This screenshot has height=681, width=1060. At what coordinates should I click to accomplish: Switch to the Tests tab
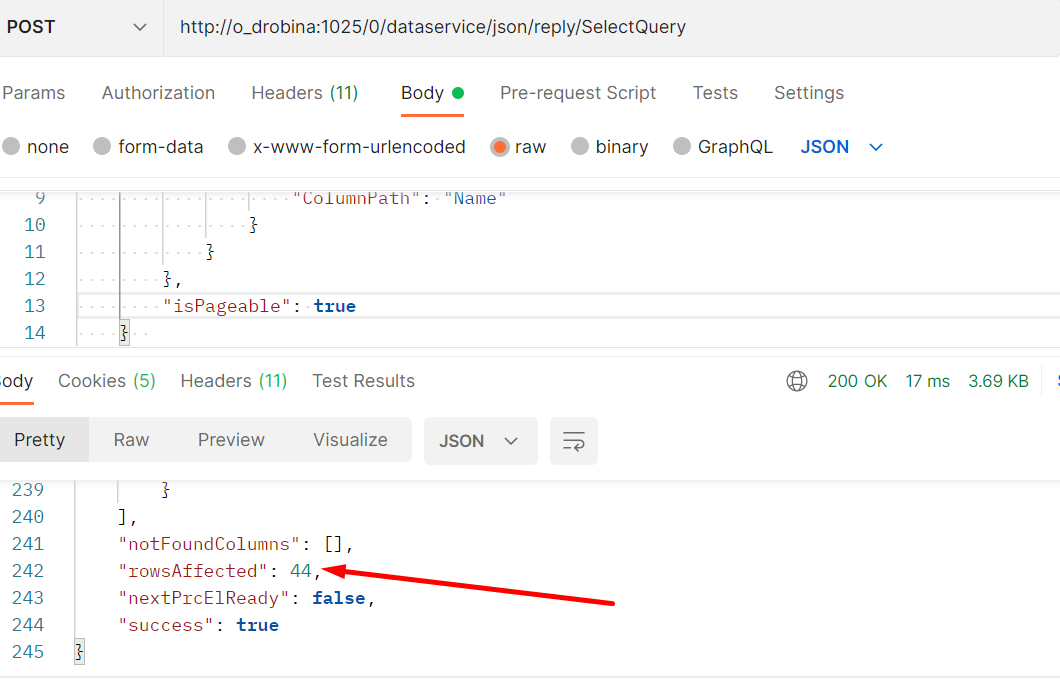tap(715, 92)
